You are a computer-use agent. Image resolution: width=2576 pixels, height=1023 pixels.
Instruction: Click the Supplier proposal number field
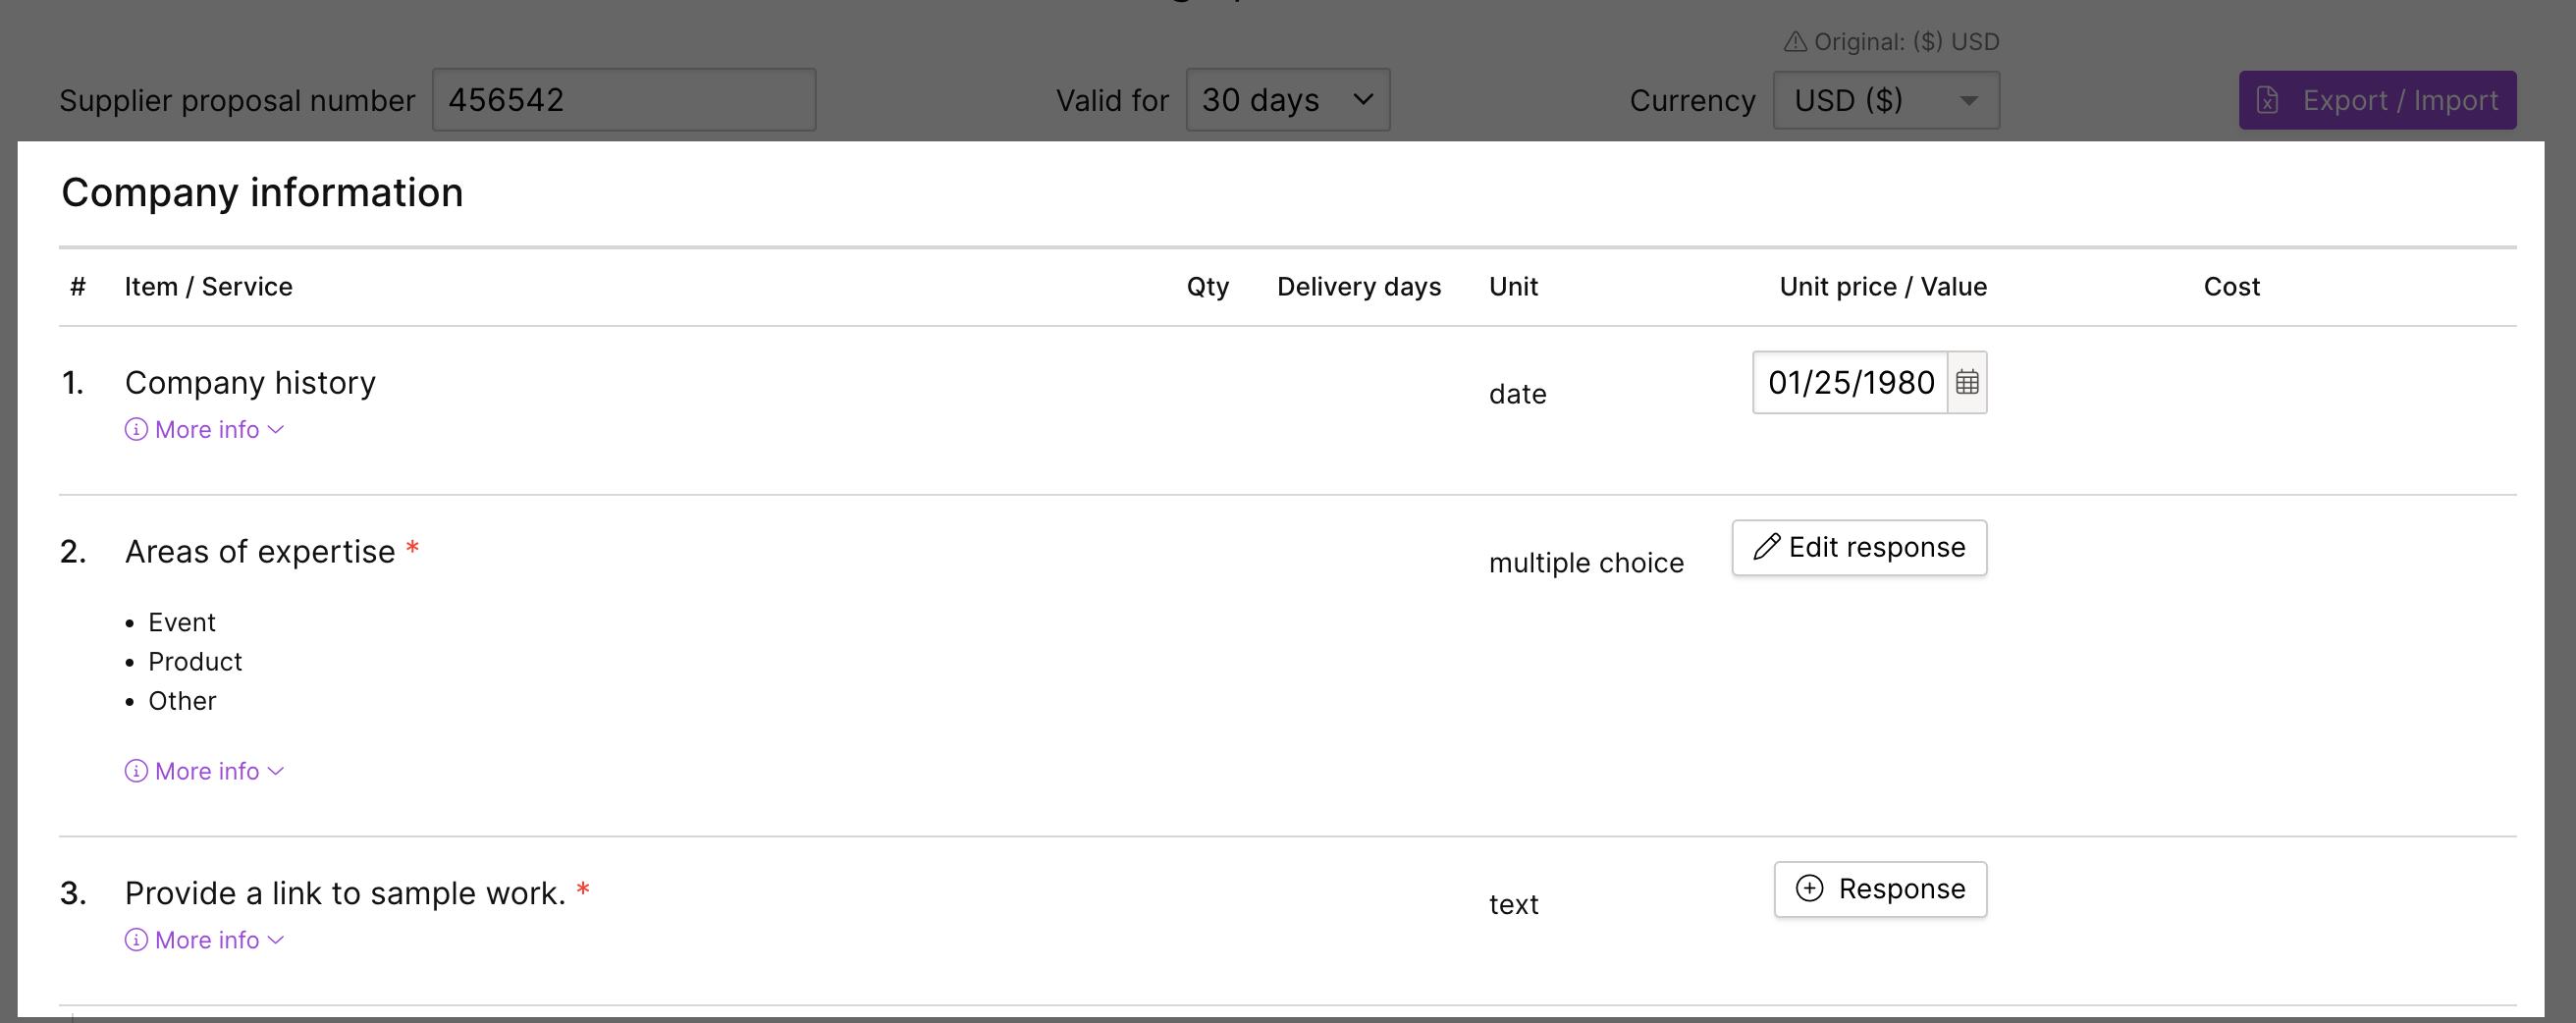pos(623,100)
